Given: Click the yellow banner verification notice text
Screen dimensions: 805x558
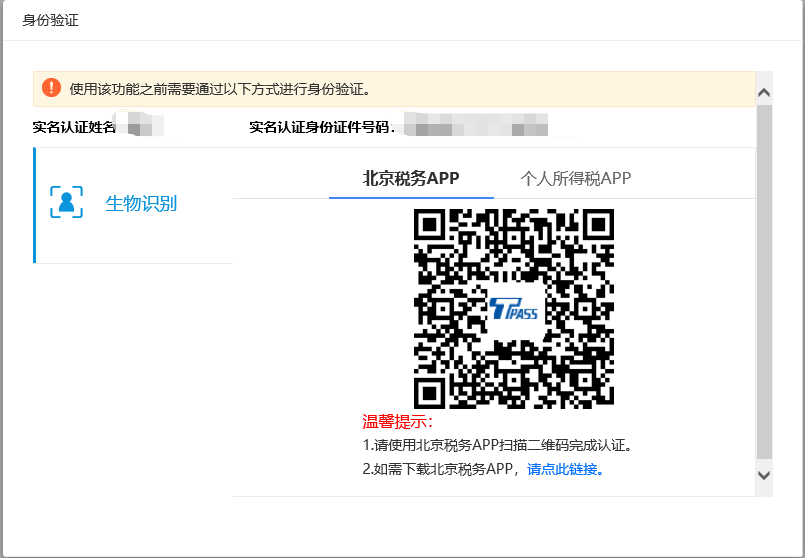Looking at the screenshot, I should [x=220, y=89].
